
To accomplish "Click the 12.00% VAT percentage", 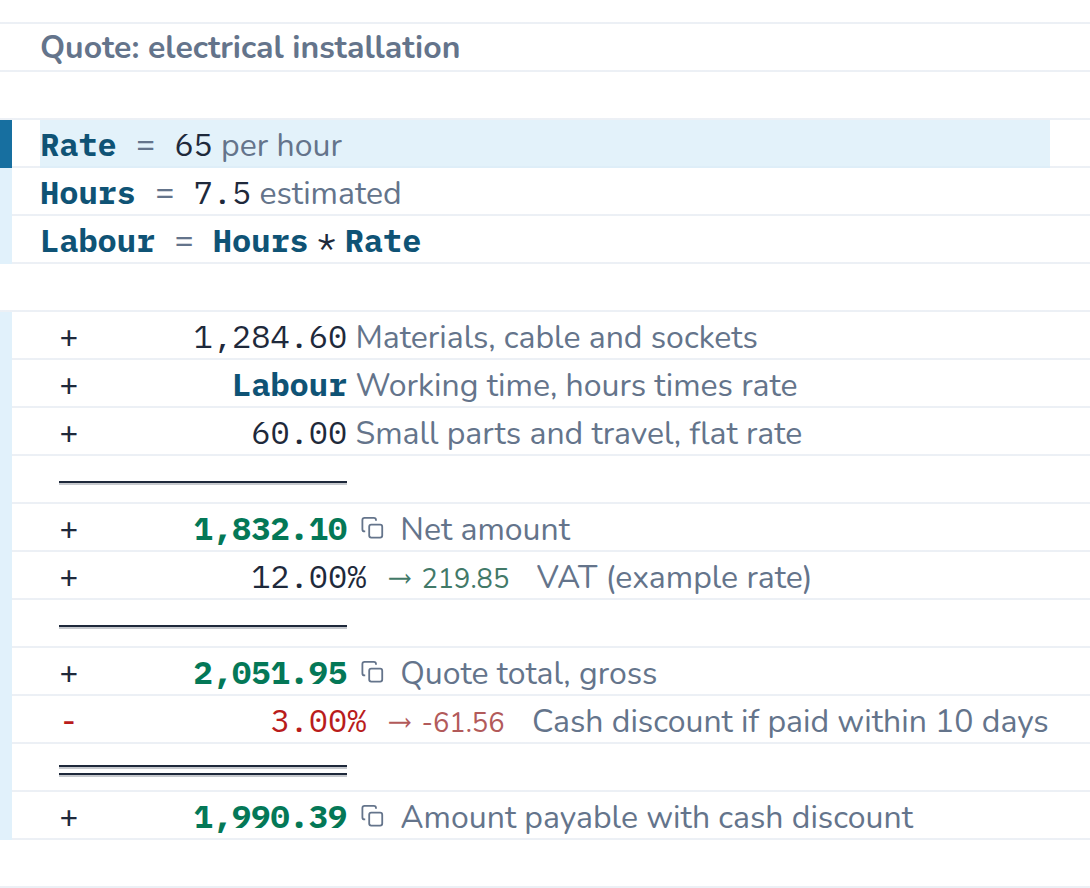I will coord(309,577).
